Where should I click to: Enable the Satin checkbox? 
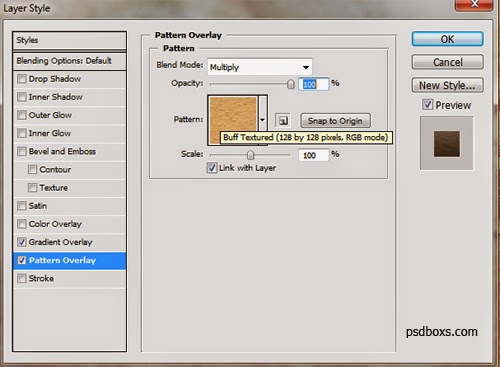tap(22, 206)
